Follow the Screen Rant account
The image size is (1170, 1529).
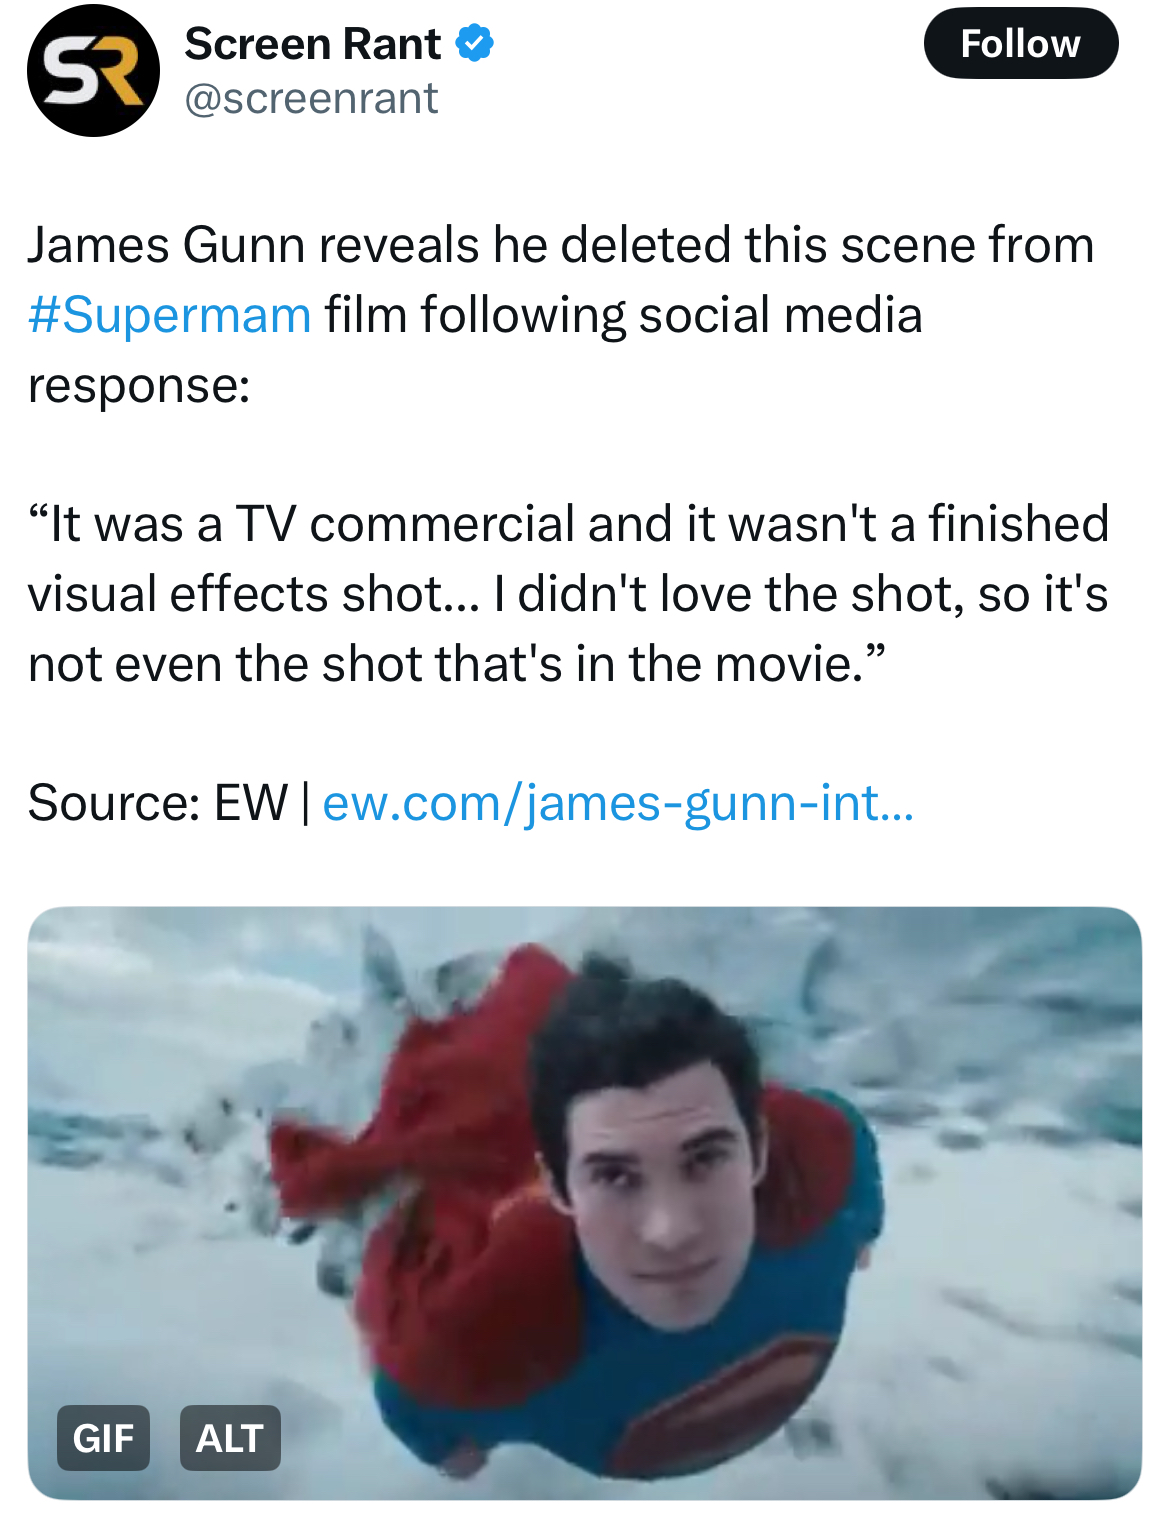pos(1020,44)
